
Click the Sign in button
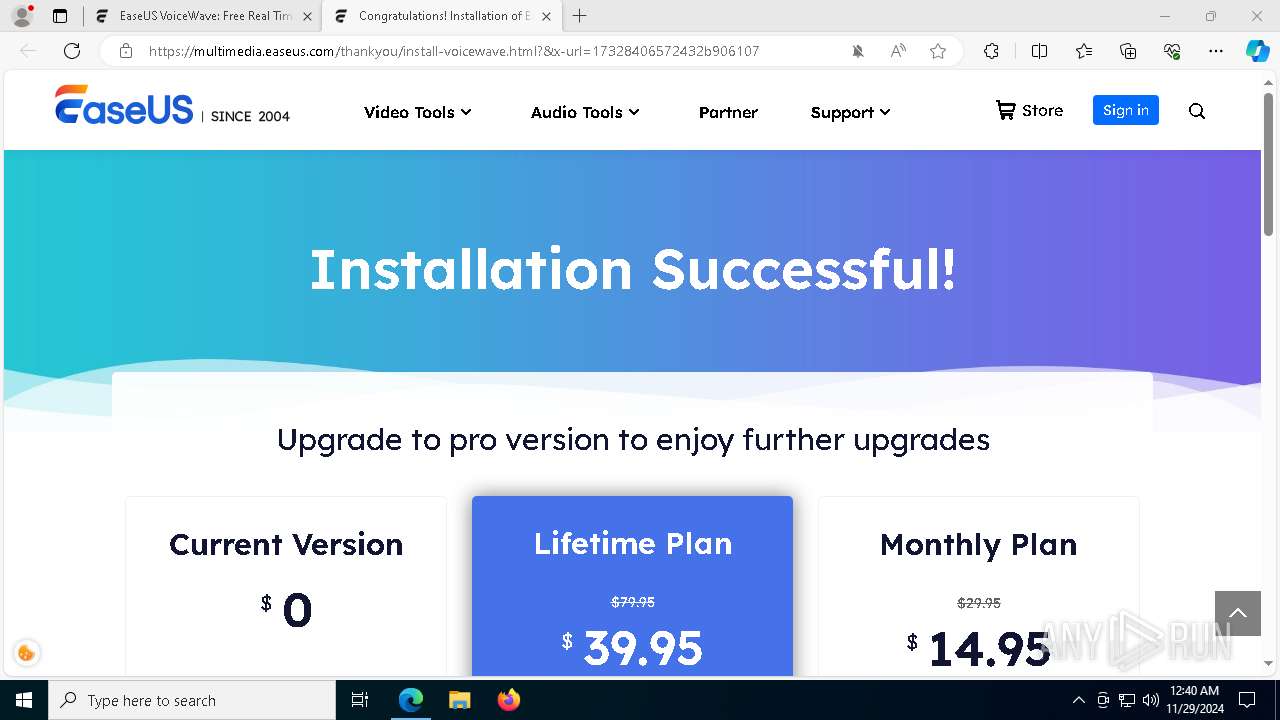pos(1126,110)
